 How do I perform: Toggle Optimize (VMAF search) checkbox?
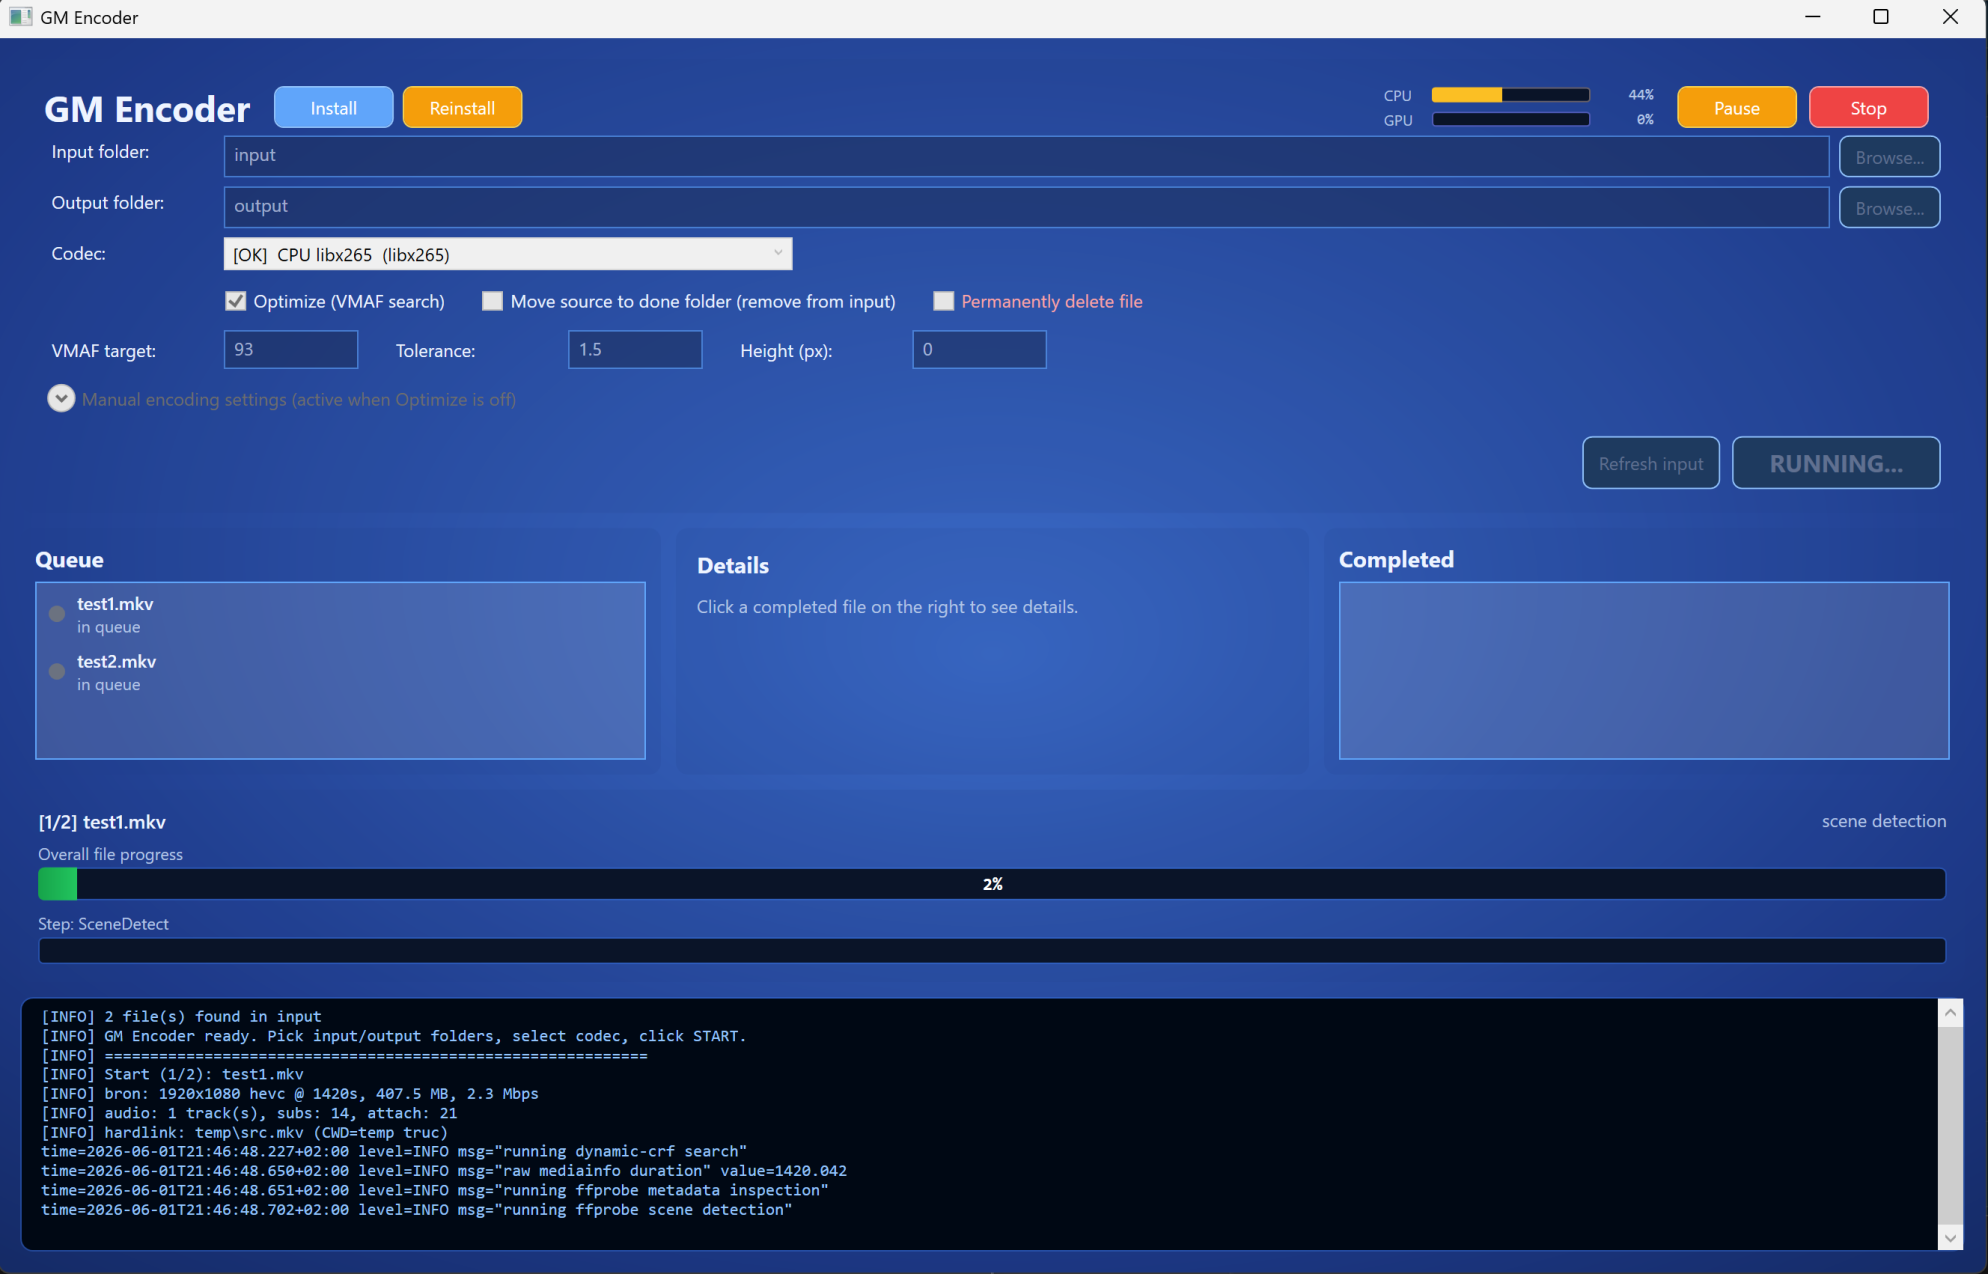(x=236, y=301)
